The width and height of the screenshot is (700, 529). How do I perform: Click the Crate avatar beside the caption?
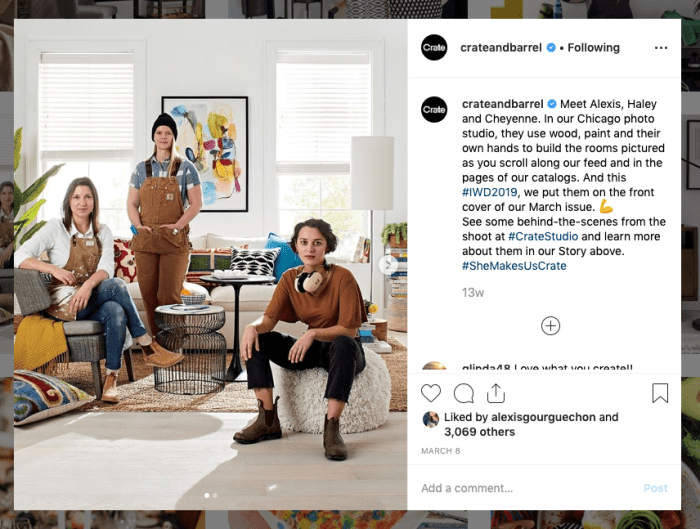[434, 109]
